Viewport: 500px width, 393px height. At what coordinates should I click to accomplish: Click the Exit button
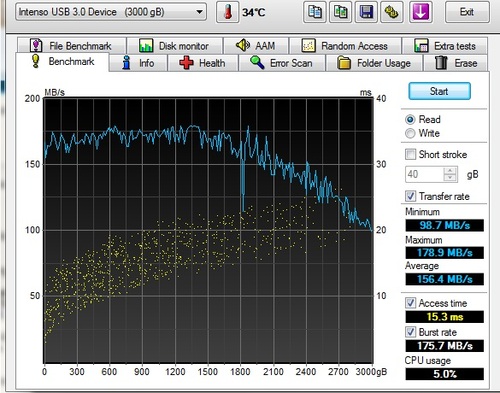(467, 12)
